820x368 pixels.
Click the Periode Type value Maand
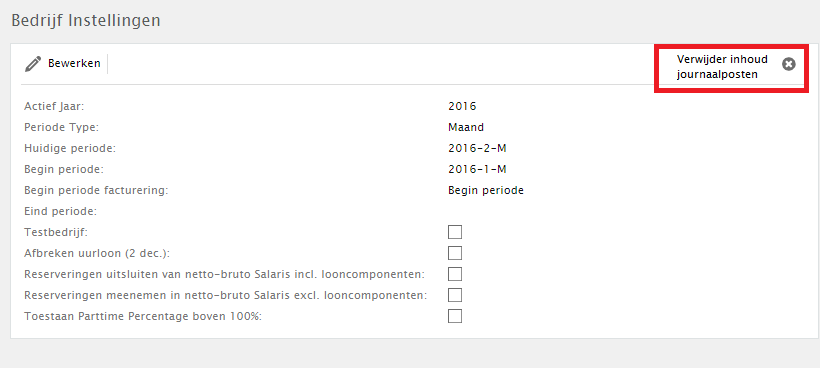point(466,127)
